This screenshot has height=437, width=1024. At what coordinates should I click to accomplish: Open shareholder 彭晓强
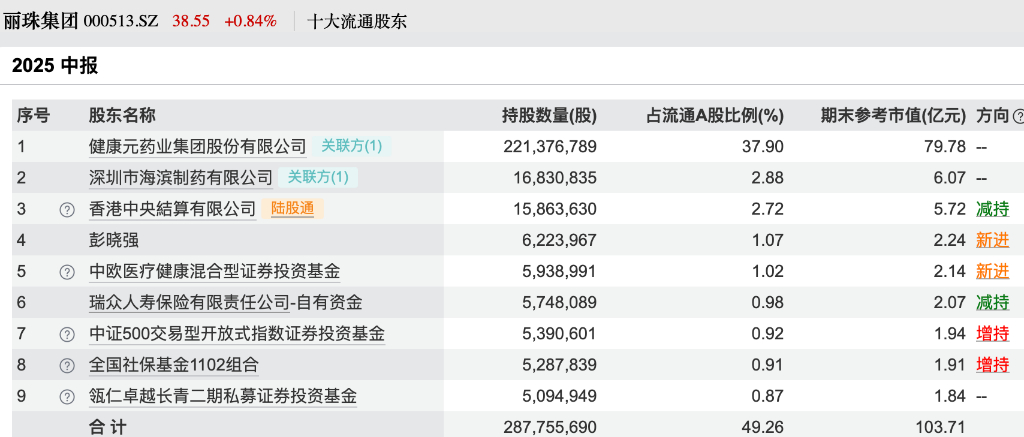pos(114,240)
